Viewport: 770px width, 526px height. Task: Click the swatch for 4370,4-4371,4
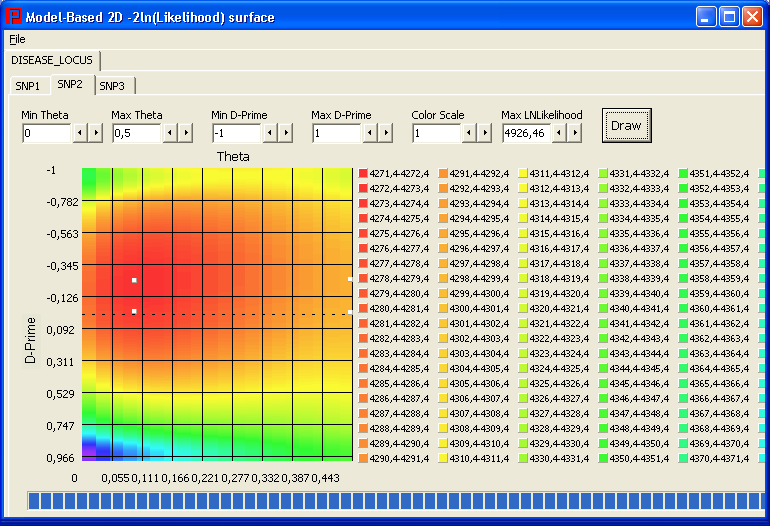(683, 459)
